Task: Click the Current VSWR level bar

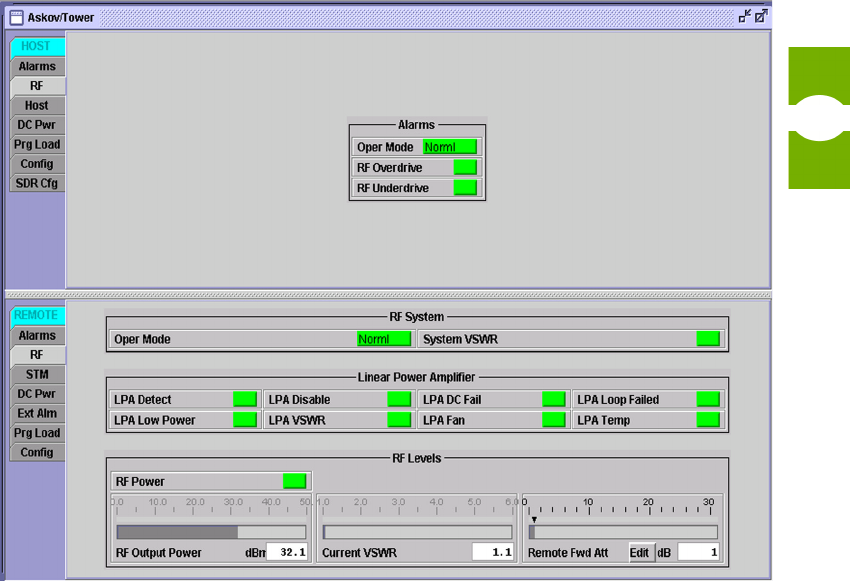Action: click(417, 532)
